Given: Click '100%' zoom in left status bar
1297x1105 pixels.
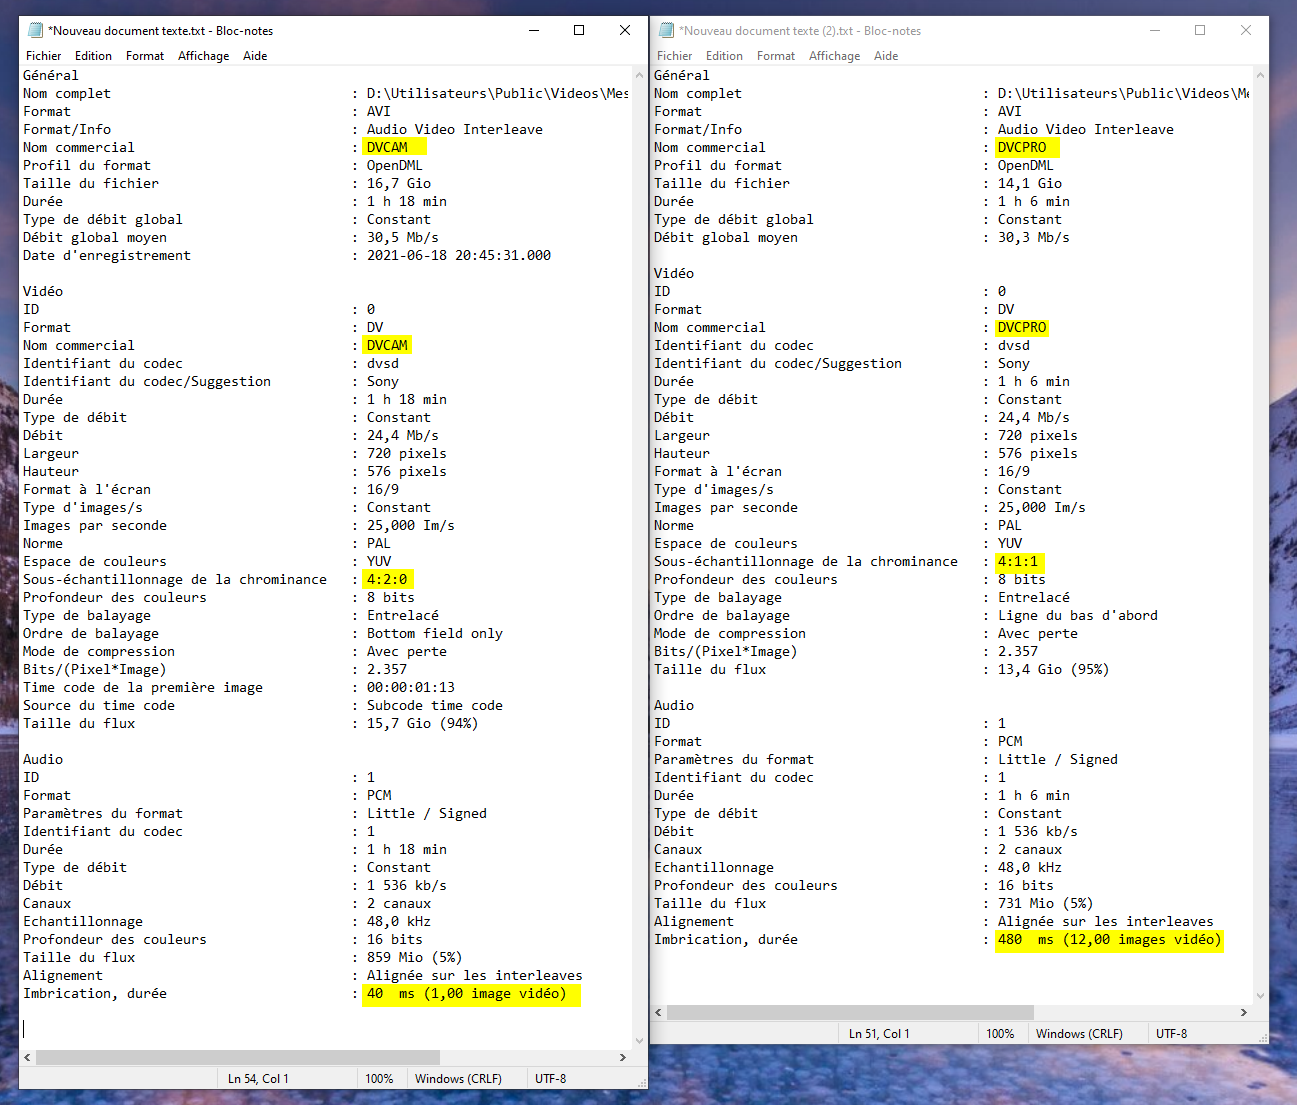Looking at the screenshot, I should point(379,1079).
